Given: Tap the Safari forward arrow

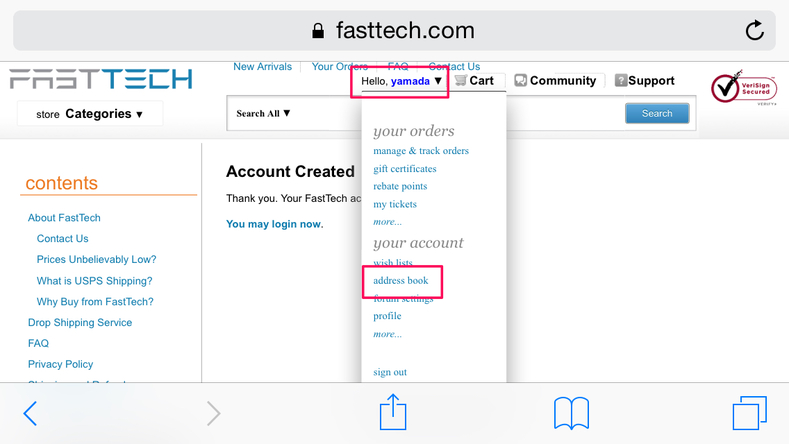Looking at the screenshot, I should (214, 413).
